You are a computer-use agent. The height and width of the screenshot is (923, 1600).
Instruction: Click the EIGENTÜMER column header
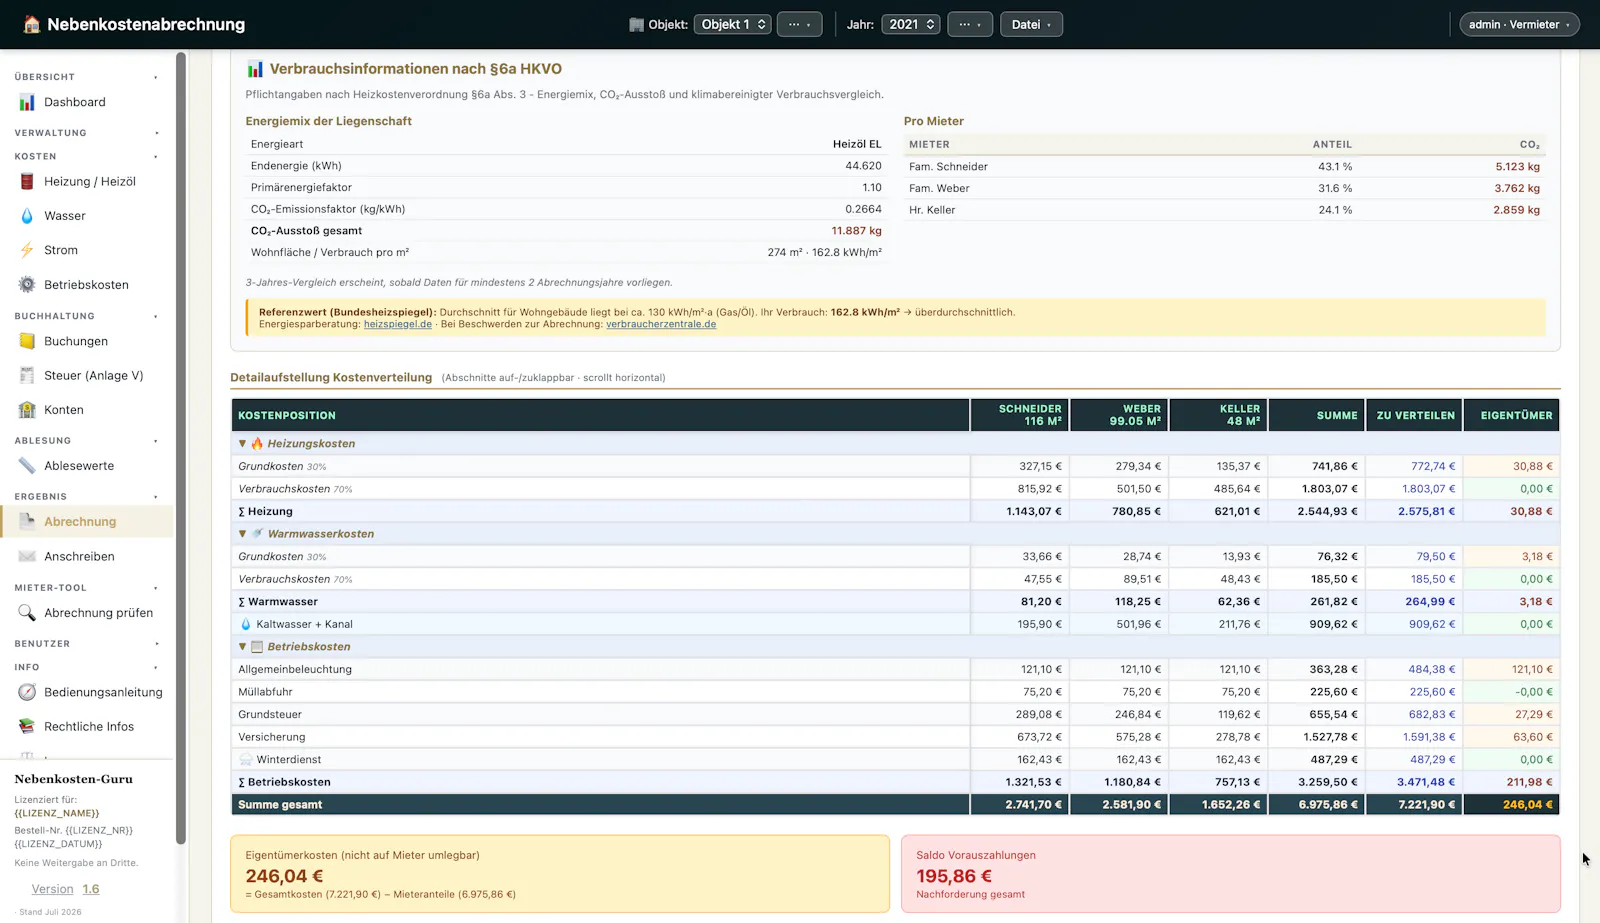click(x=1512, y=415)
